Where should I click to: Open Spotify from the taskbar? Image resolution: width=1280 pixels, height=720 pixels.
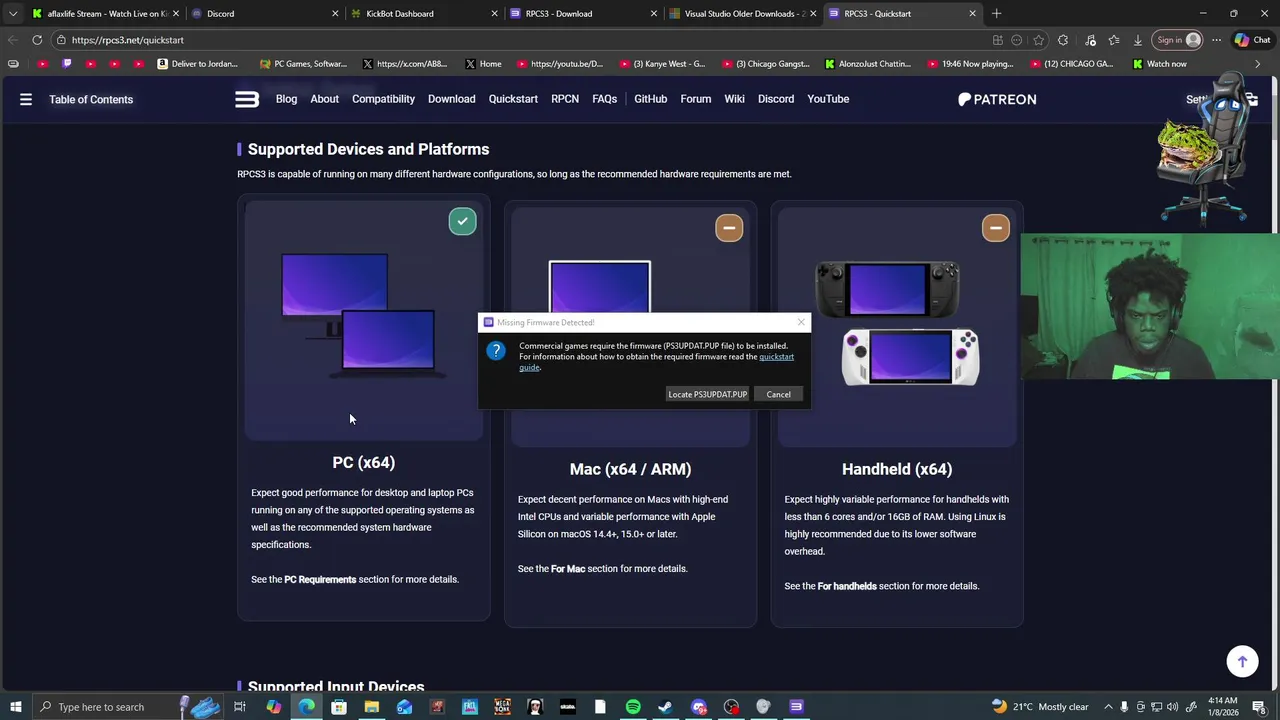tap(633, 707)
